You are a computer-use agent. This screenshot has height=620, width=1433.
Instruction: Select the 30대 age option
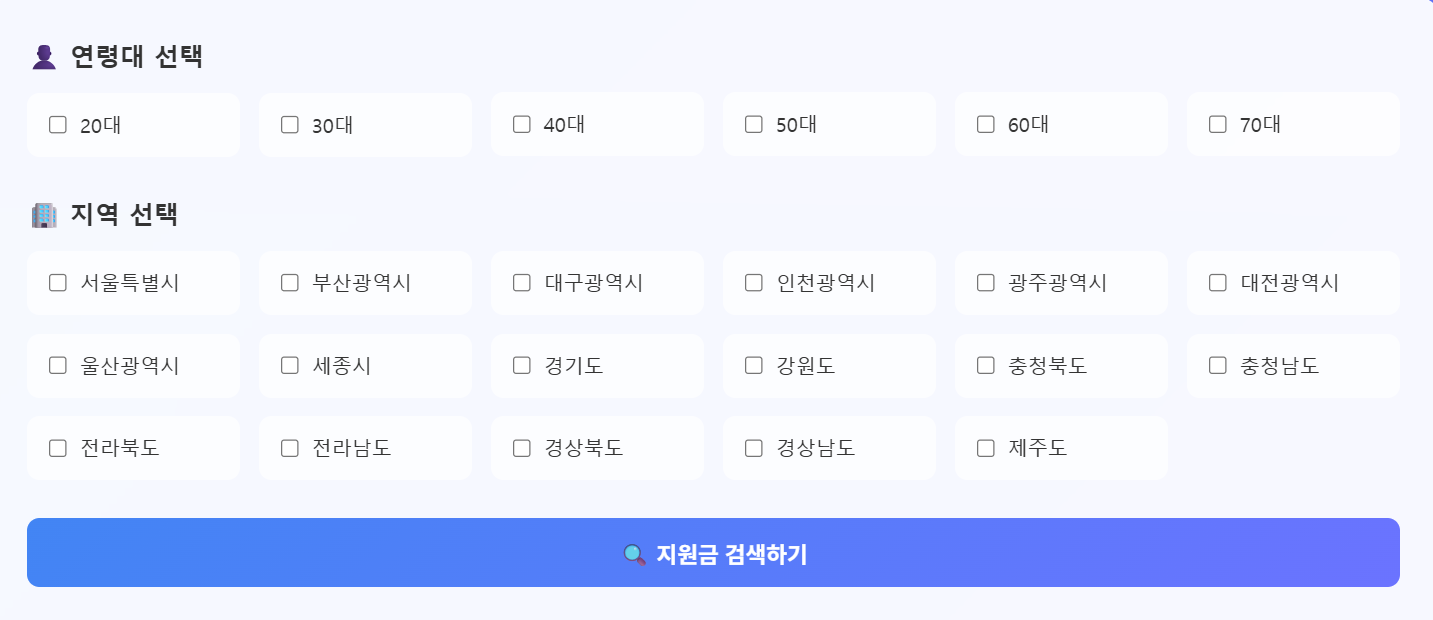290,125
